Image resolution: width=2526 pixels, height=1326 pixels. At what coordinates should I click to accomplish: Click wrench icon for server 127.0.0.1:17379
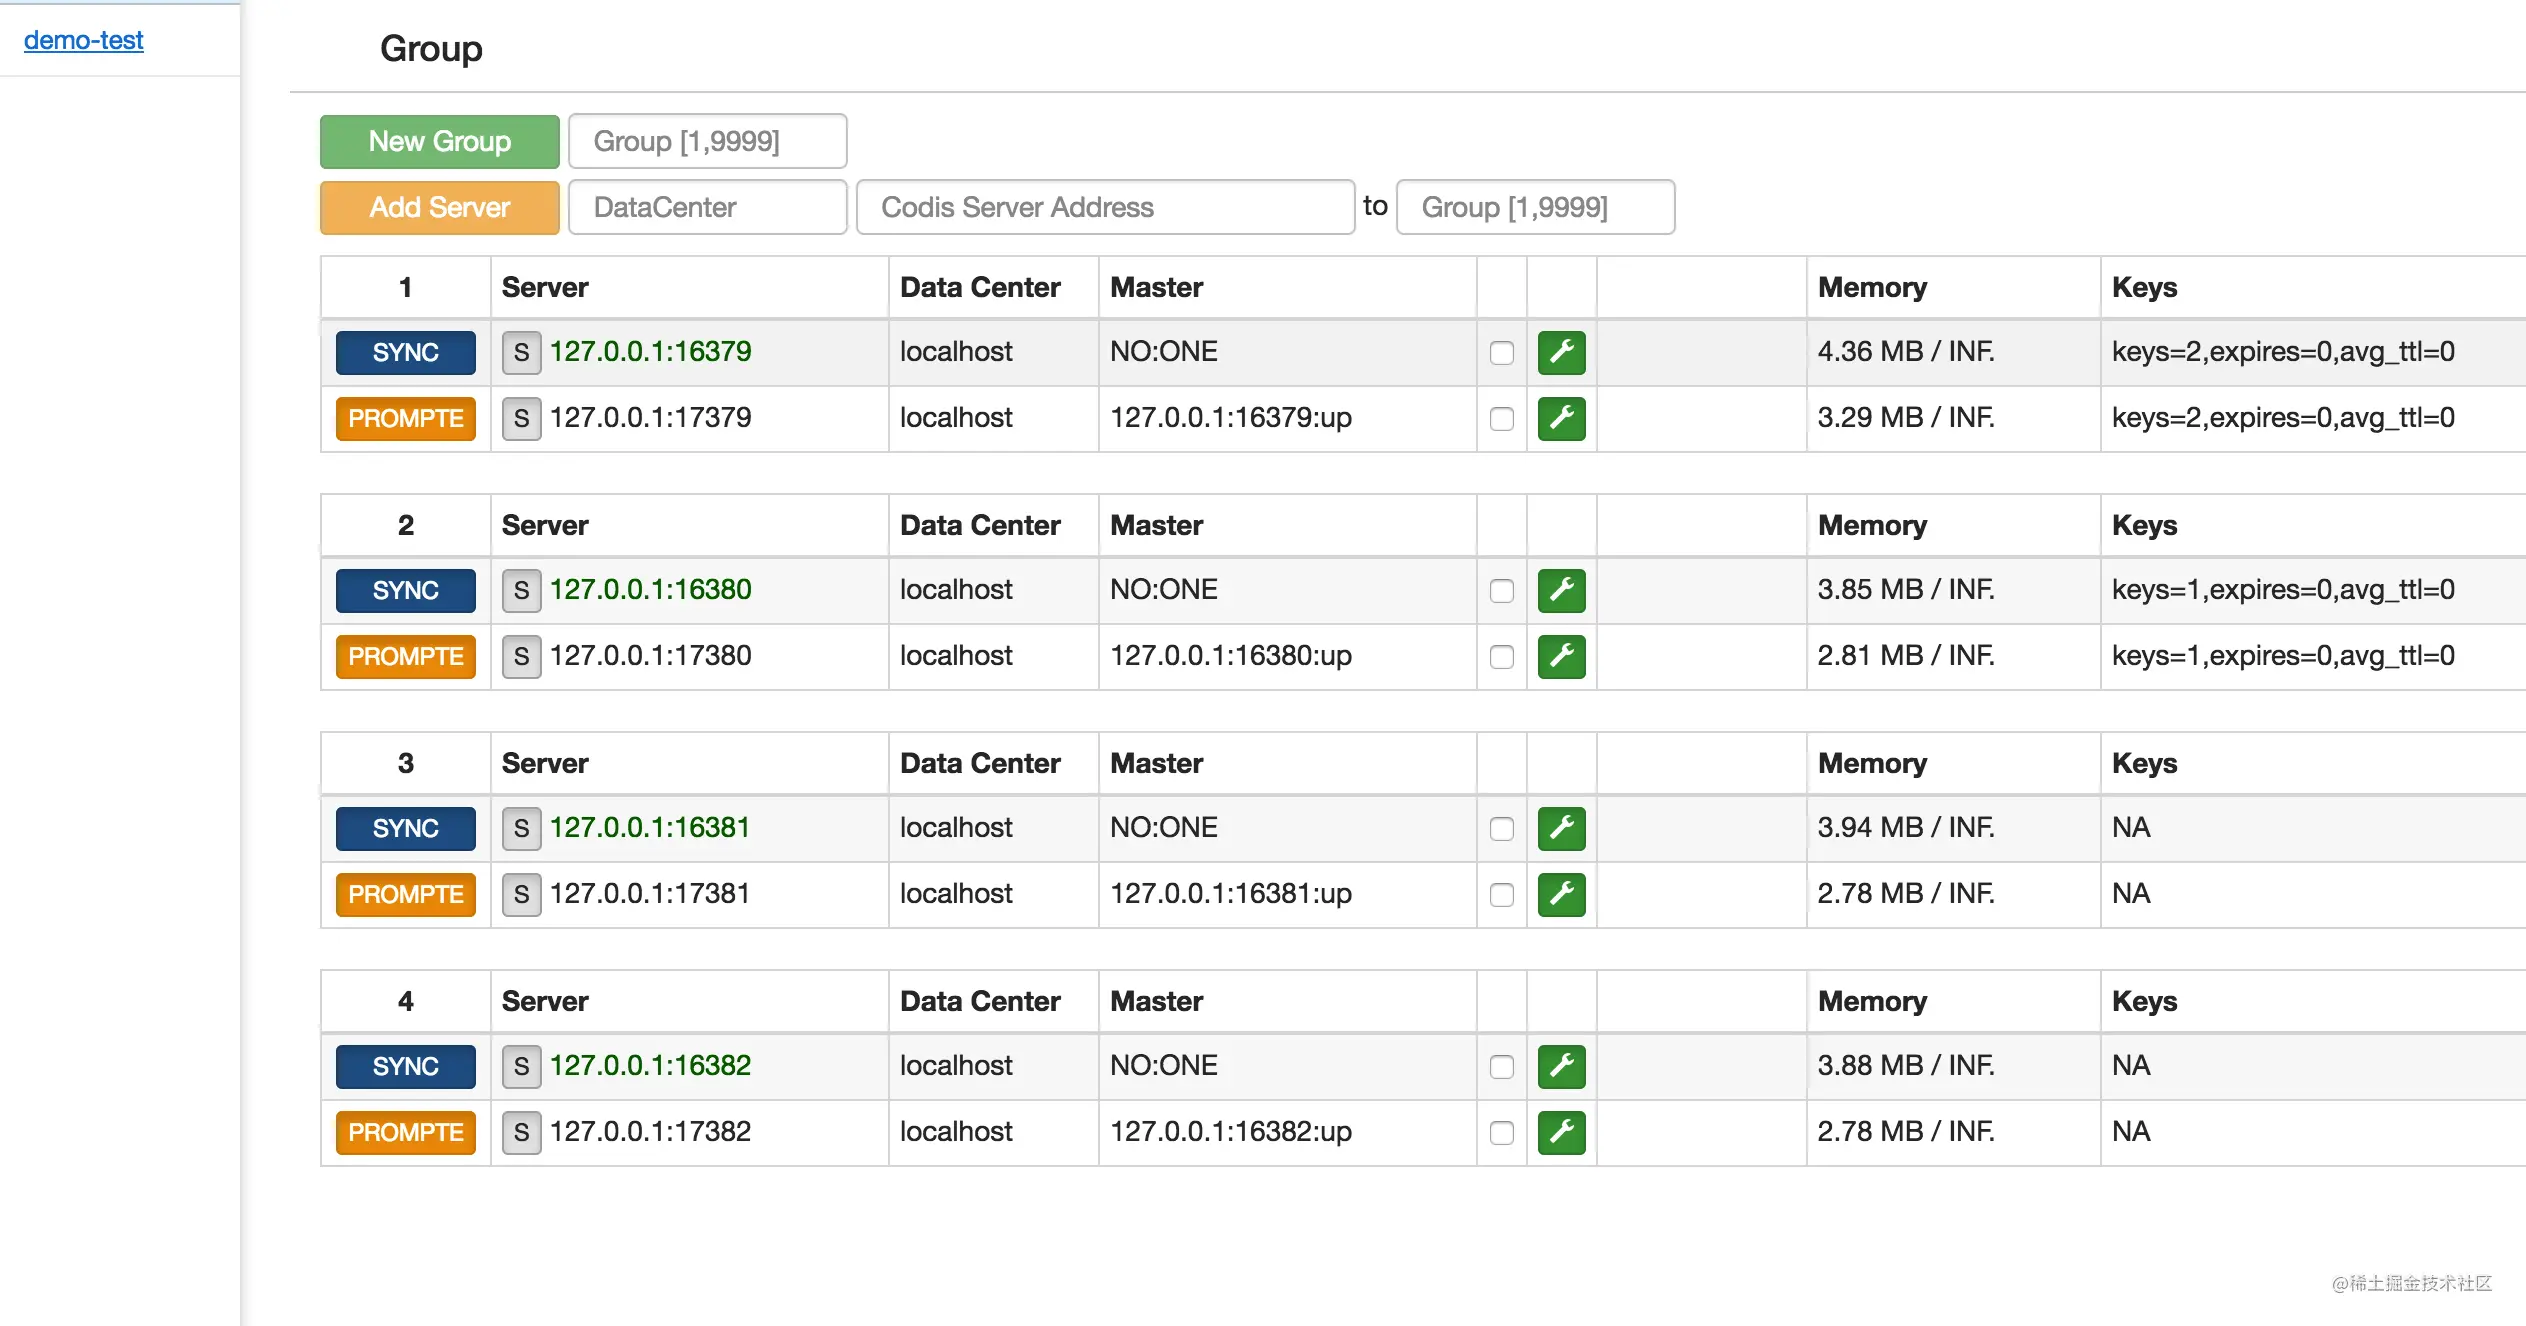click(x=1561, y=418)
